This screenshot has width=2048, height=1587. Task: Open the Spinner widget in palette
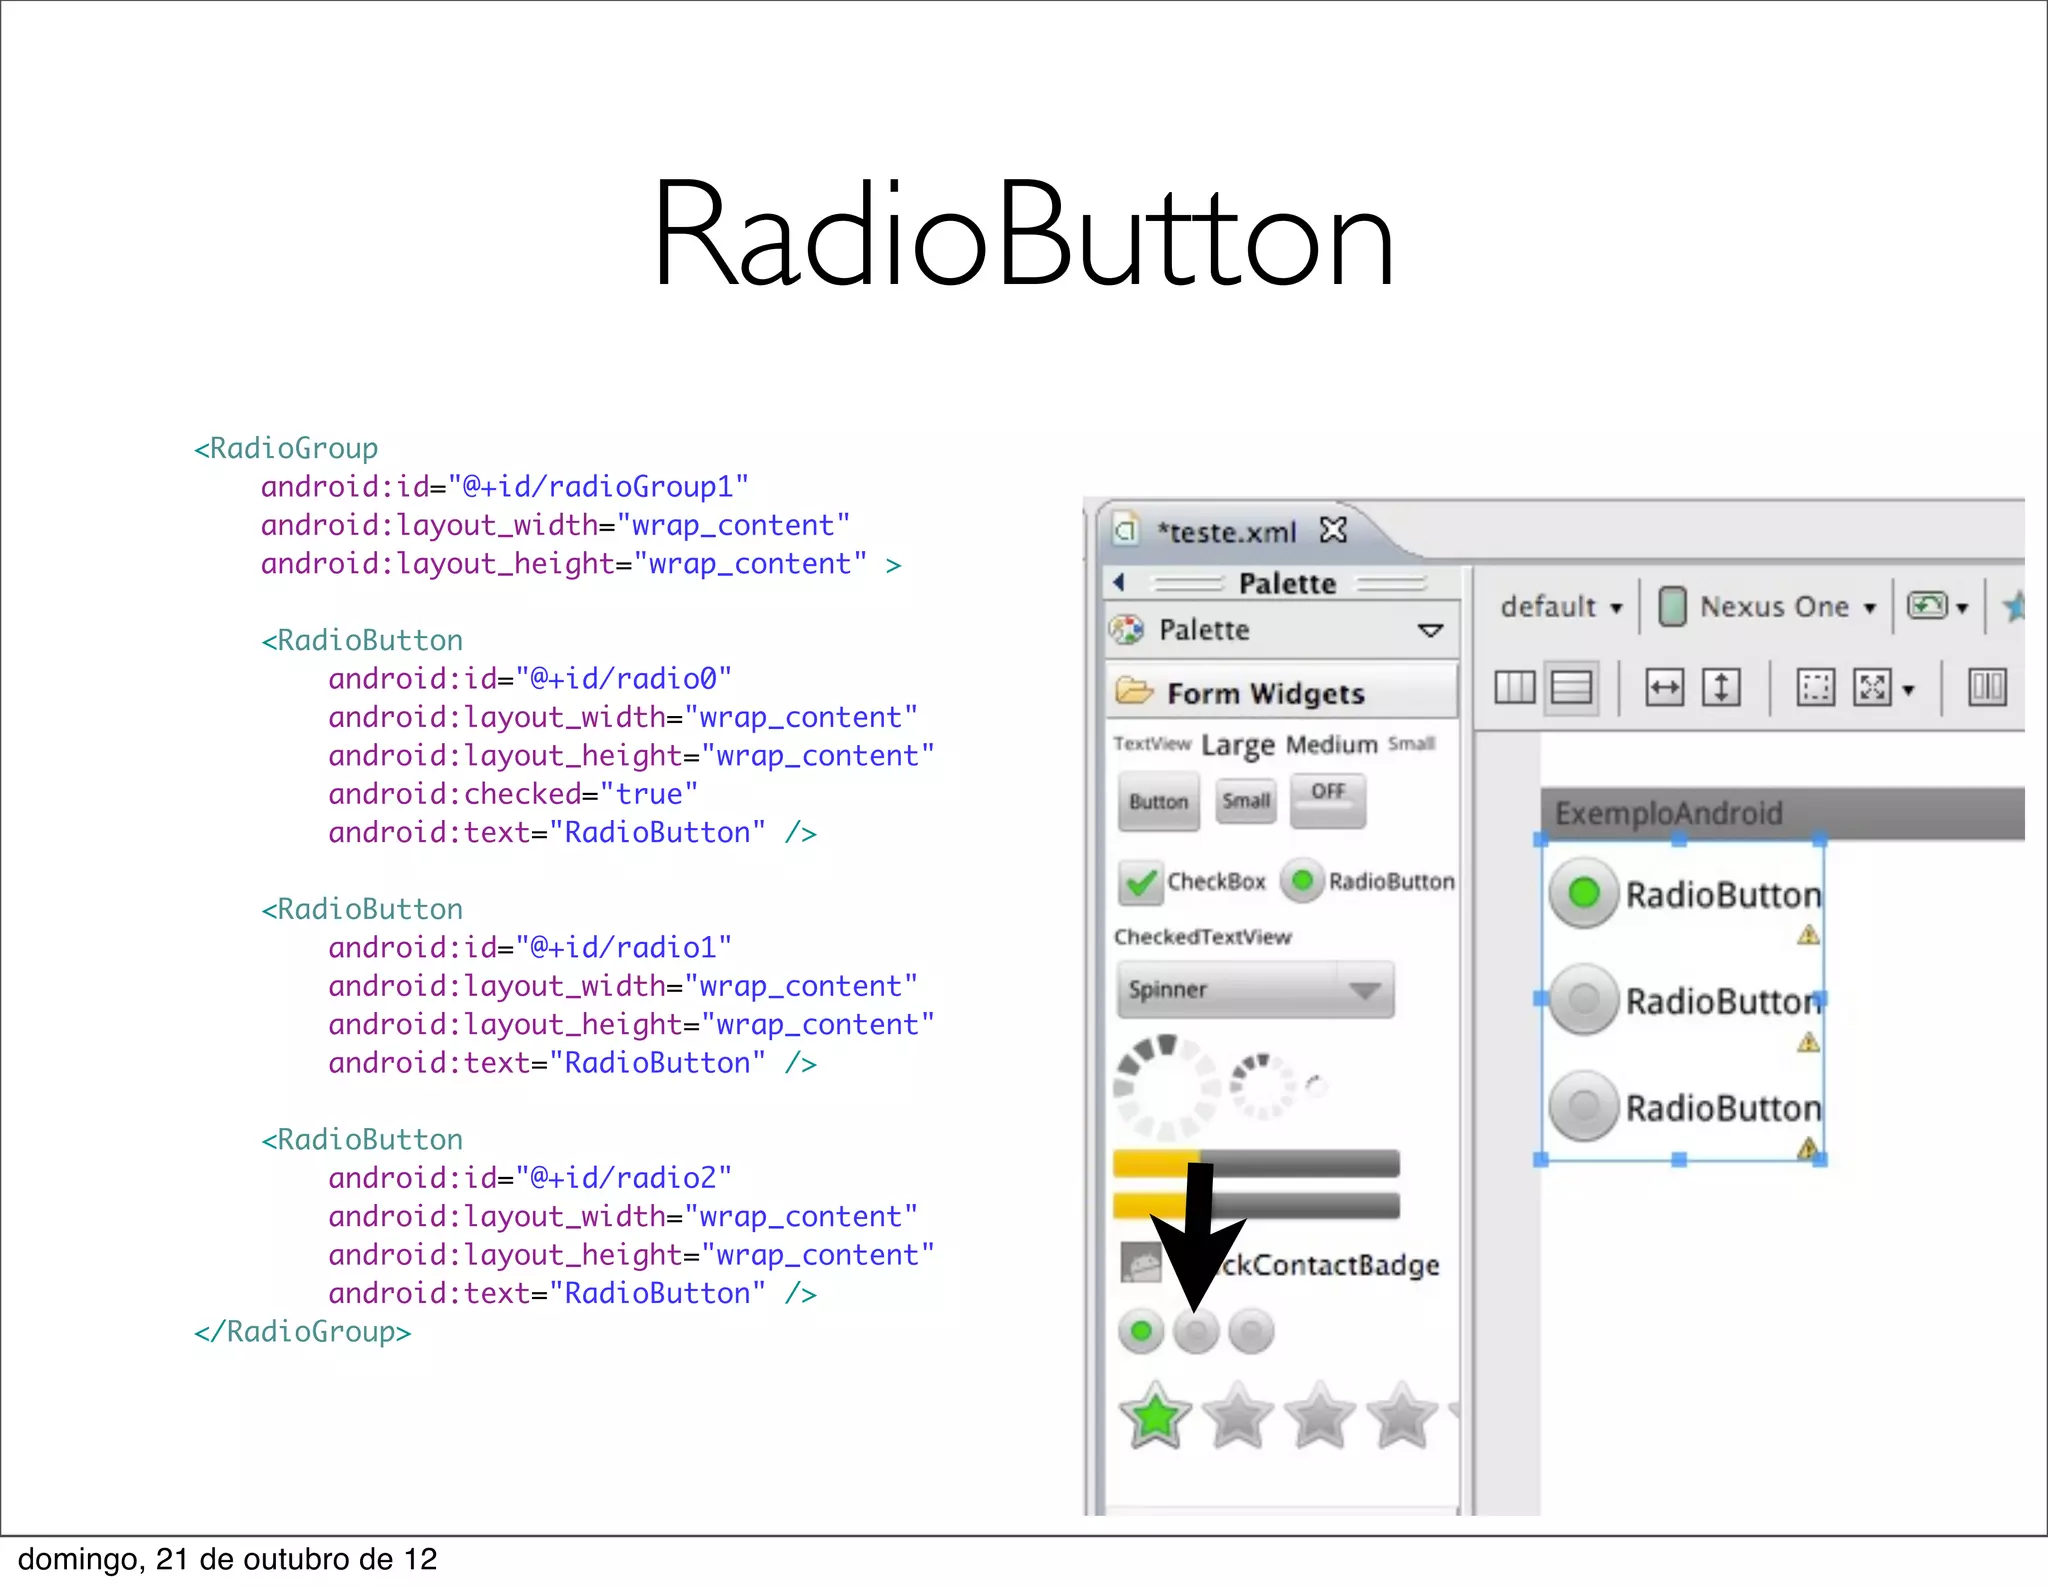(x=1255, y=990)
